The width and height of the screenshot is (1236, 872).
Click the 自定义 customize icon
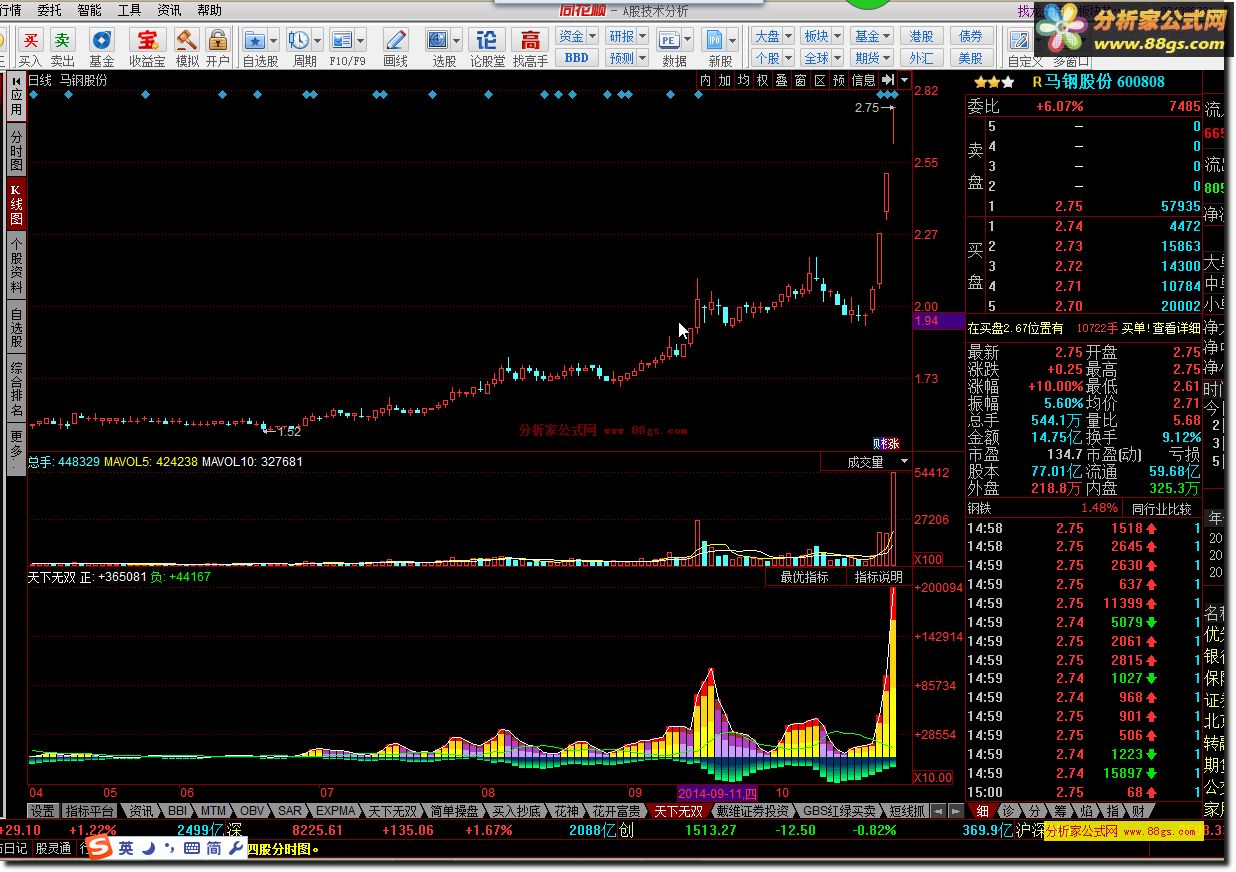point(1019,41)
